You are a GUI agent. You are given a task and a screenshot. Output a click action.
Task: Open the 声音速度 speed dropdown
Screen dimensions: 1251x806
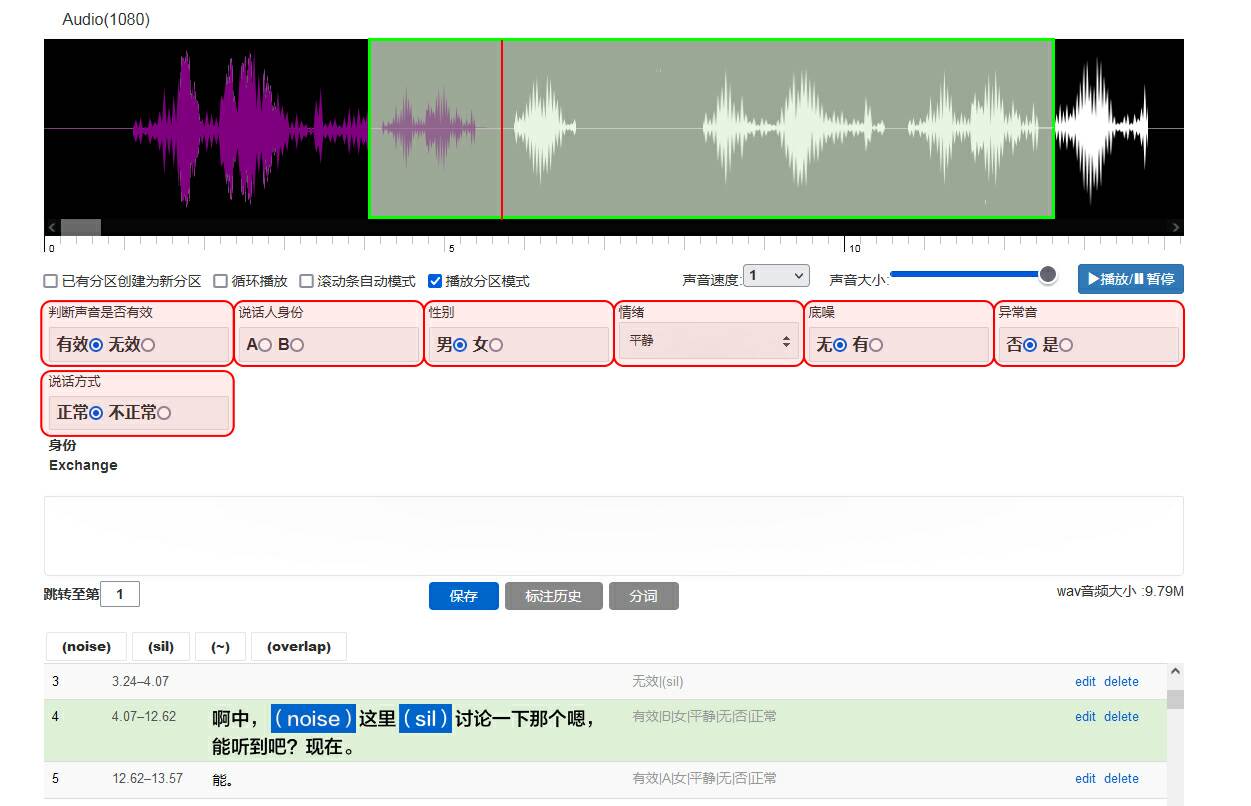(x=776, y=276)
